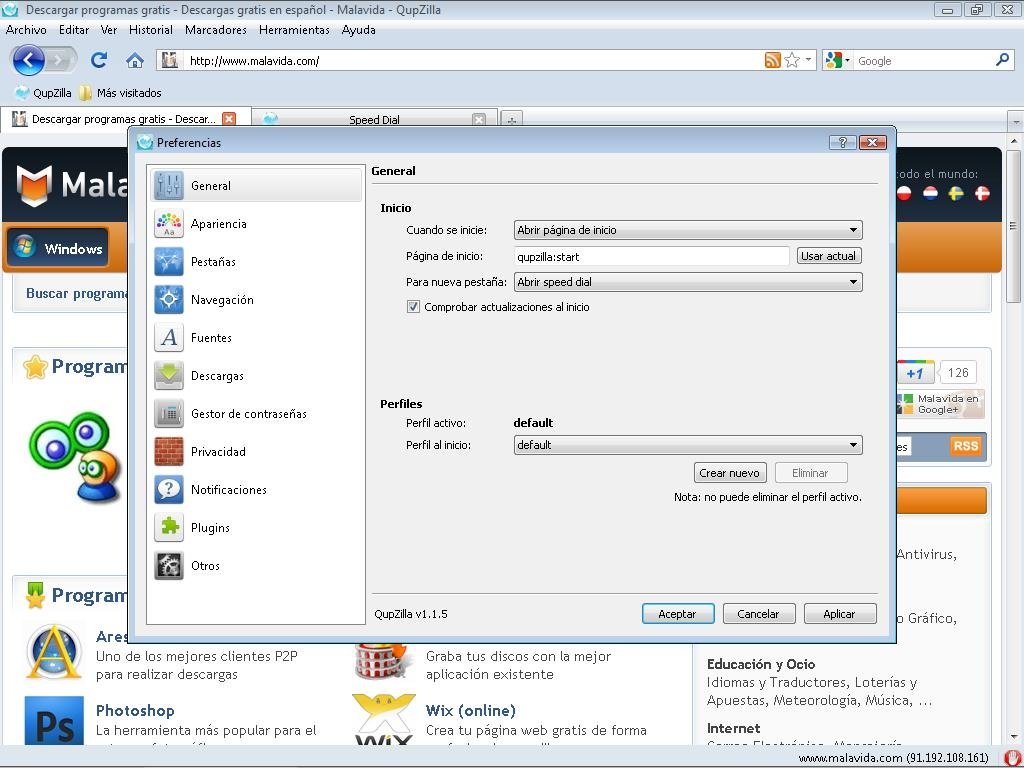Click the Educación y Ocio category heading
1024x768 pixels.
pos(761,664)
